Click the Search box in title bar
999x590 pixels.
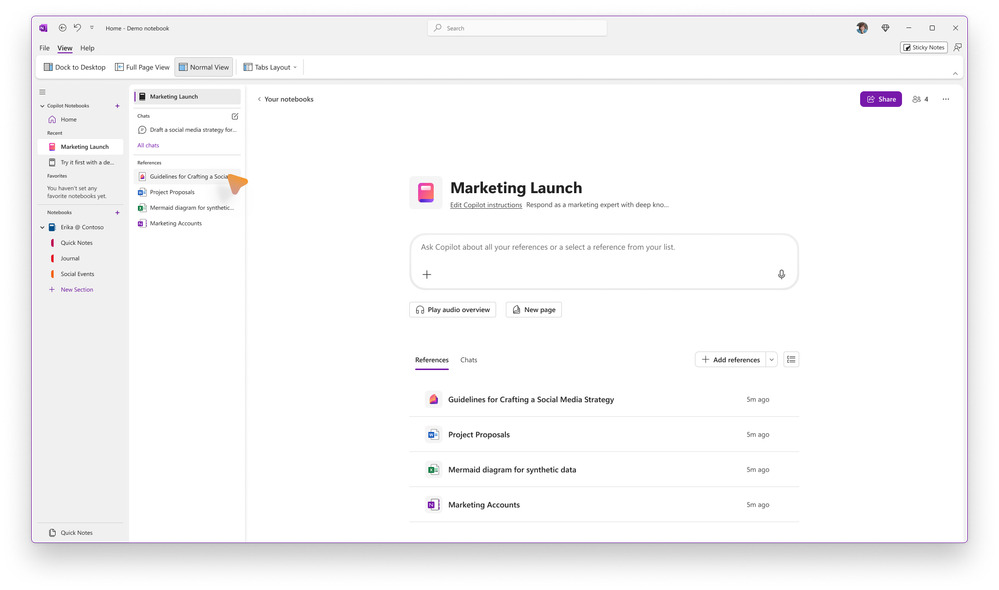[x=517, y=28]
